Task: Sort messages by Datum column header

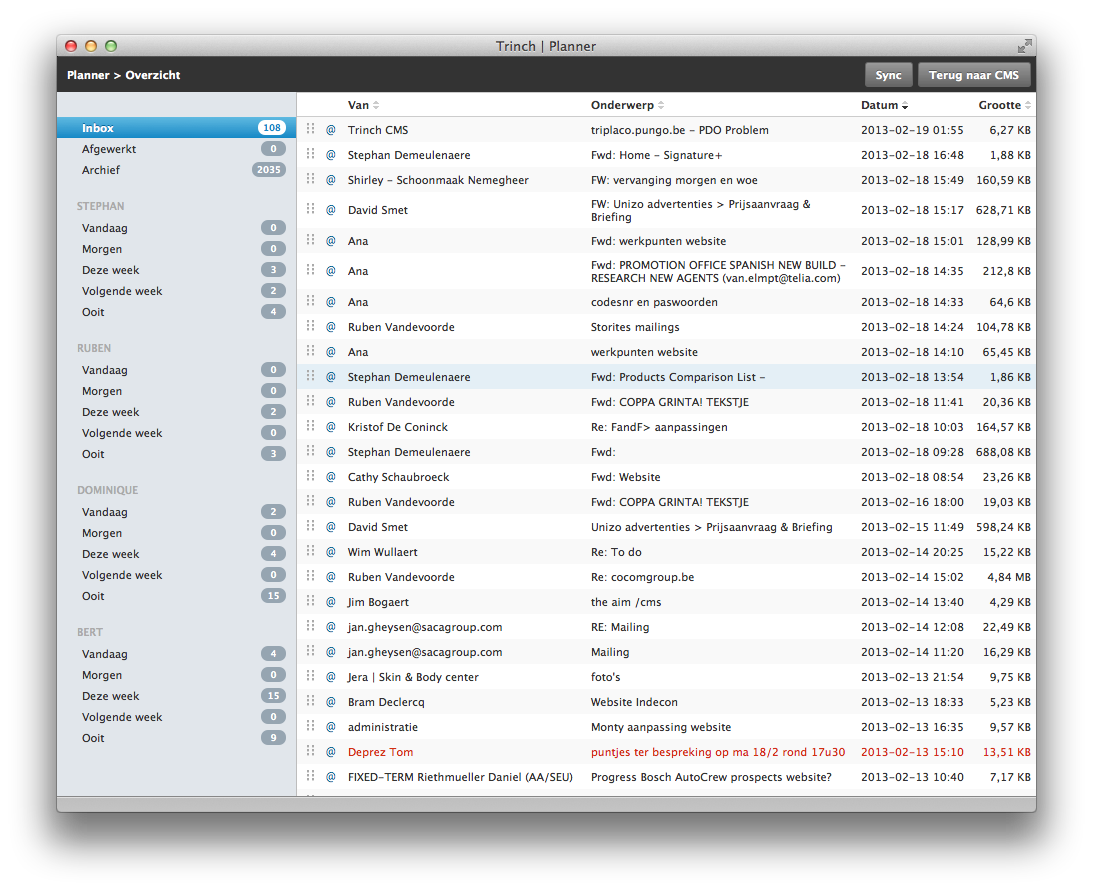Action: 884,105
